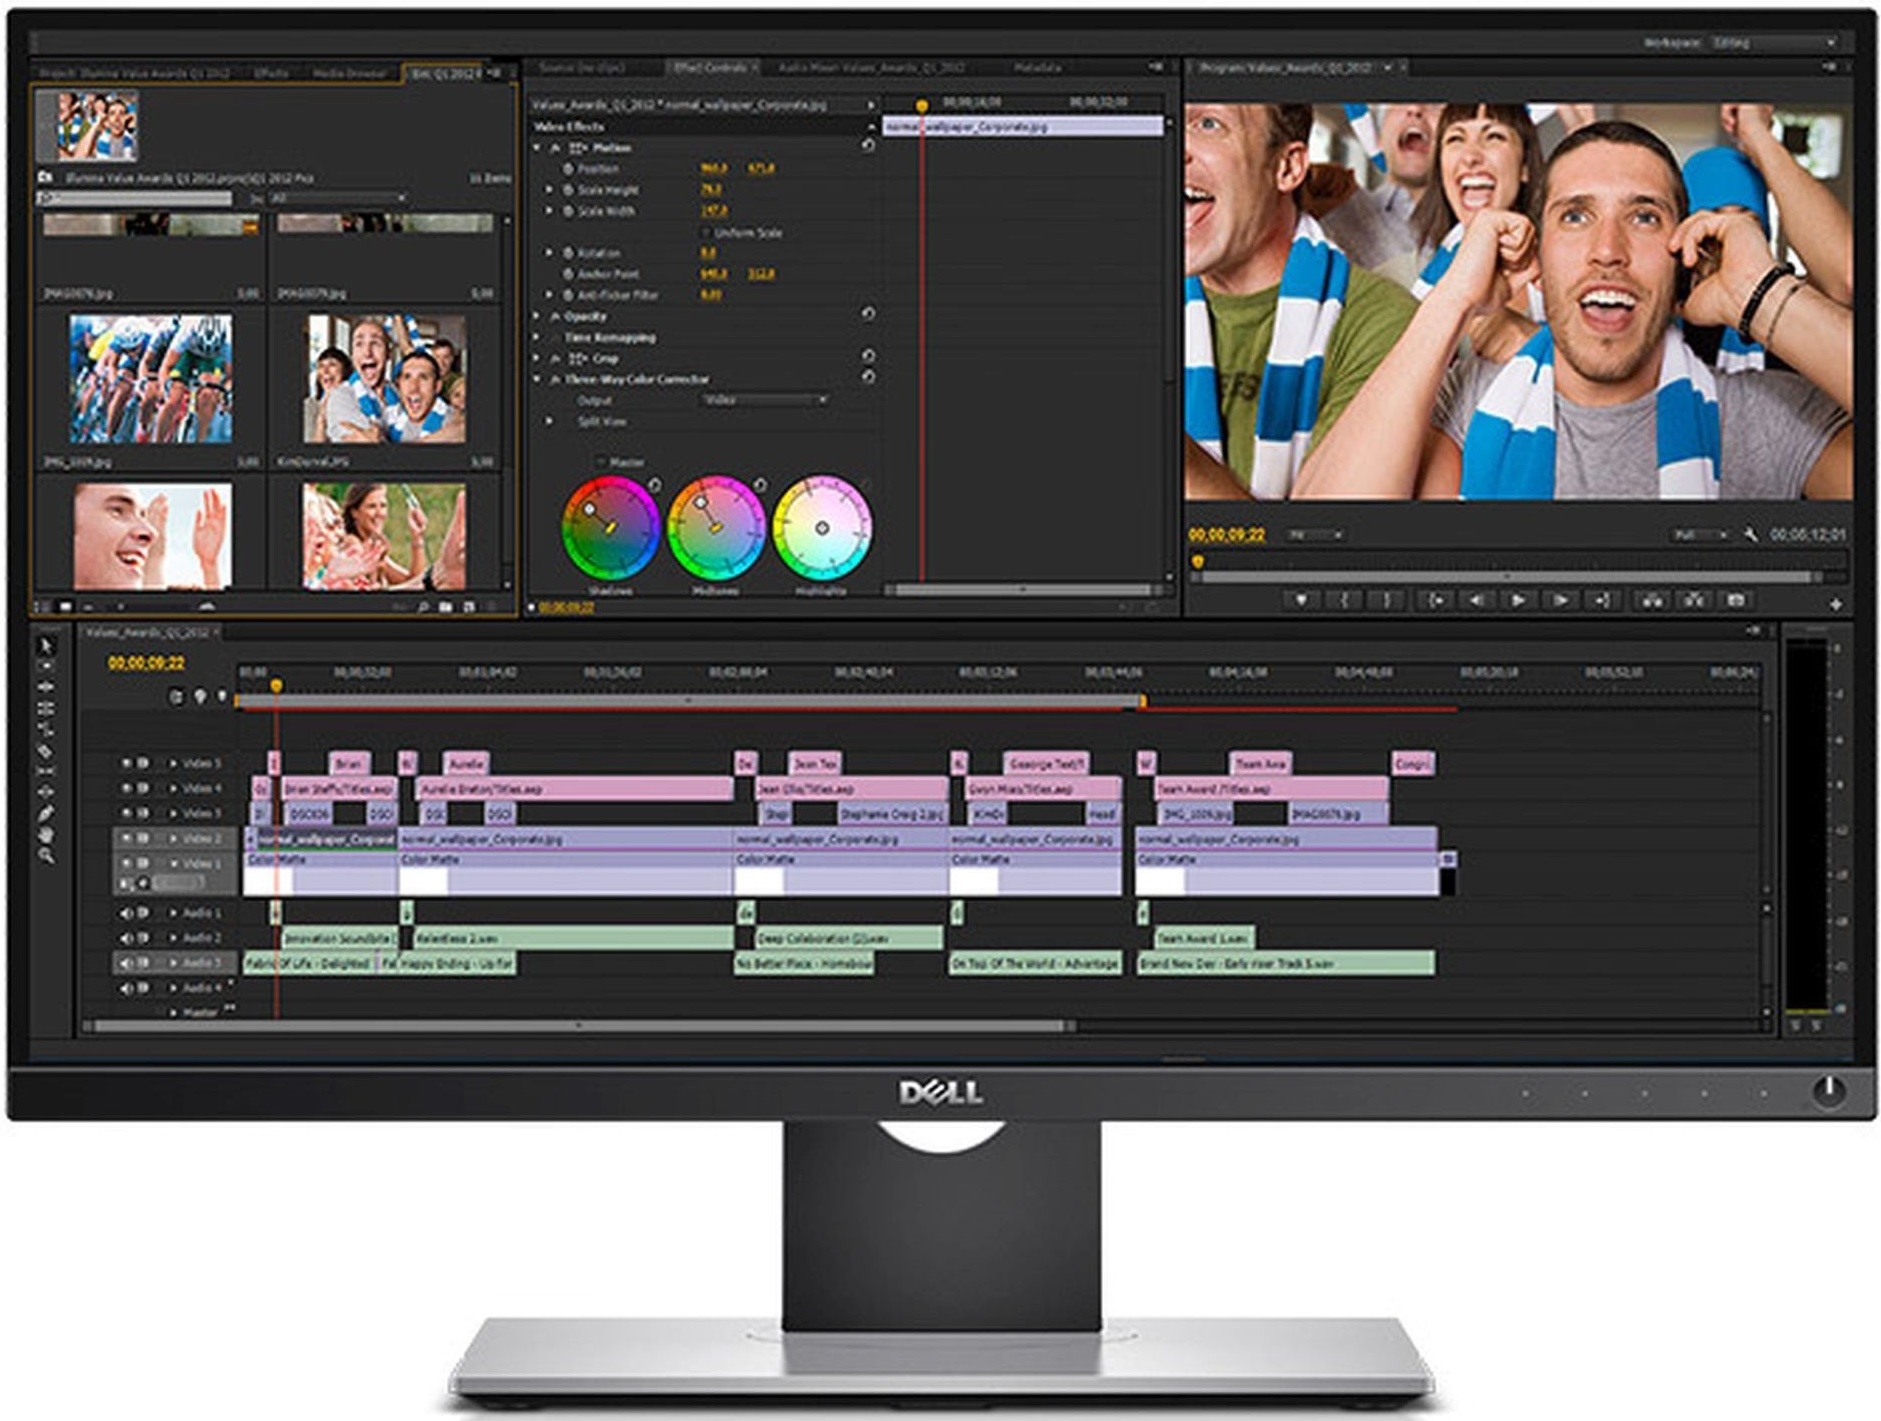Switch to the Media Browser tab
This screenshot has width=1881, height=1421.
point(349,73)
